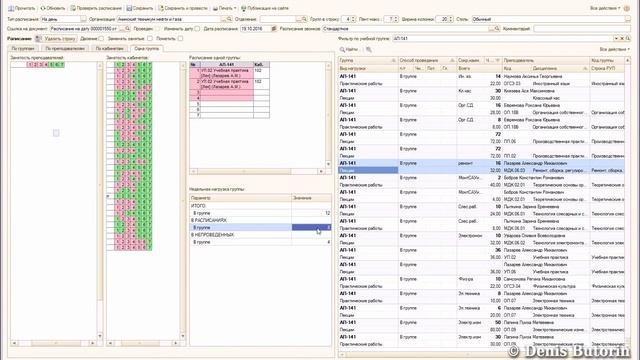The height and width of the screenshot is (360, 640).
Task: Select the В НЕПРОВЕДЕННЫХ row in weekly load
Action: 260,235
